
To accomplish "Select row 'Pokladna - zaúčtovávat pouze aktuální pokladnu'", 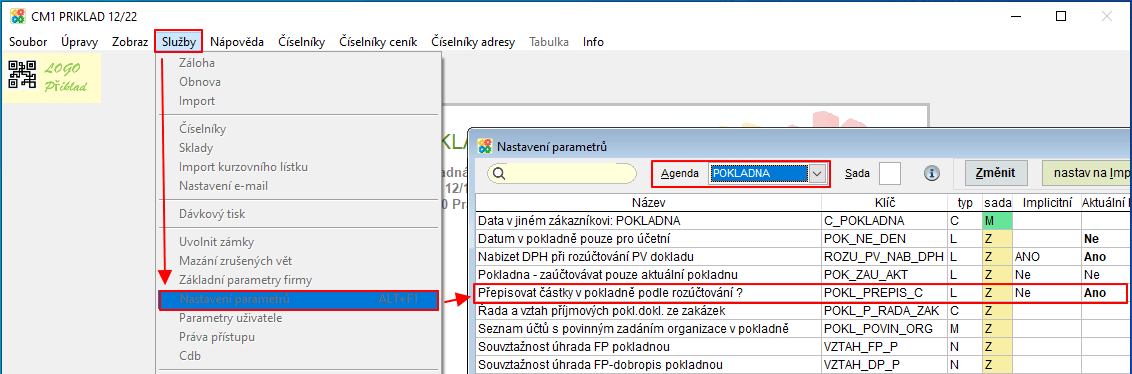I will pyautogui.click(x=804, y=274).
